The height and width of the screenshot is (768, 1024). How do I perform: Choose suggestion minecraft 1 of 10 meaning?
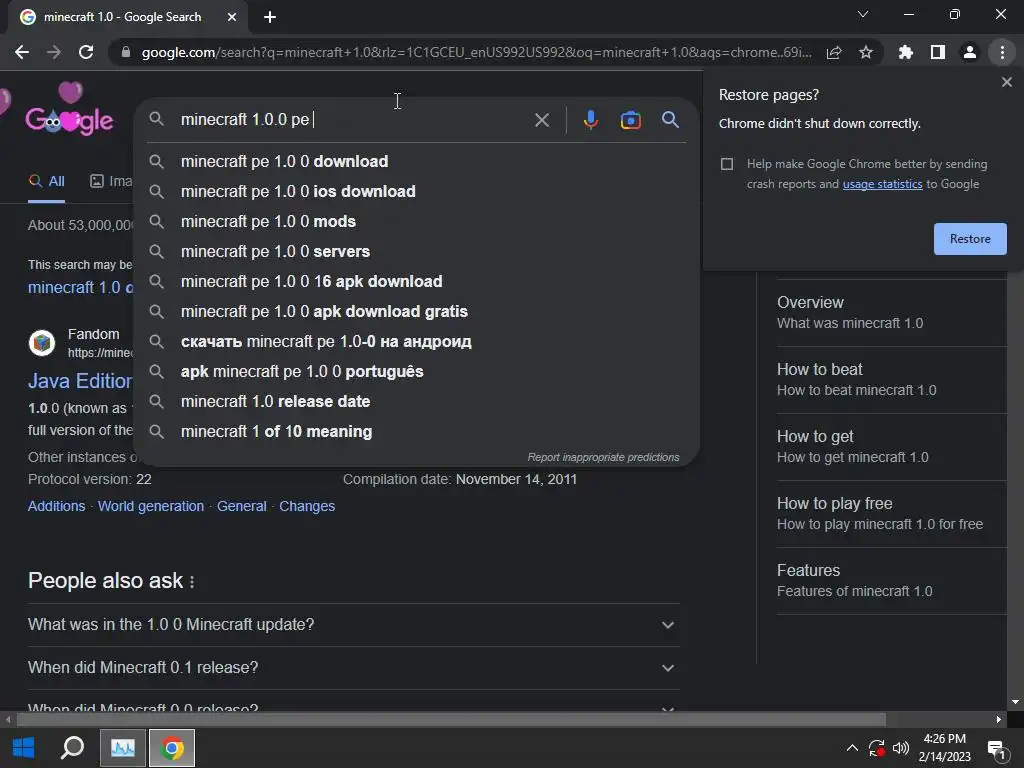coord(417,432)
